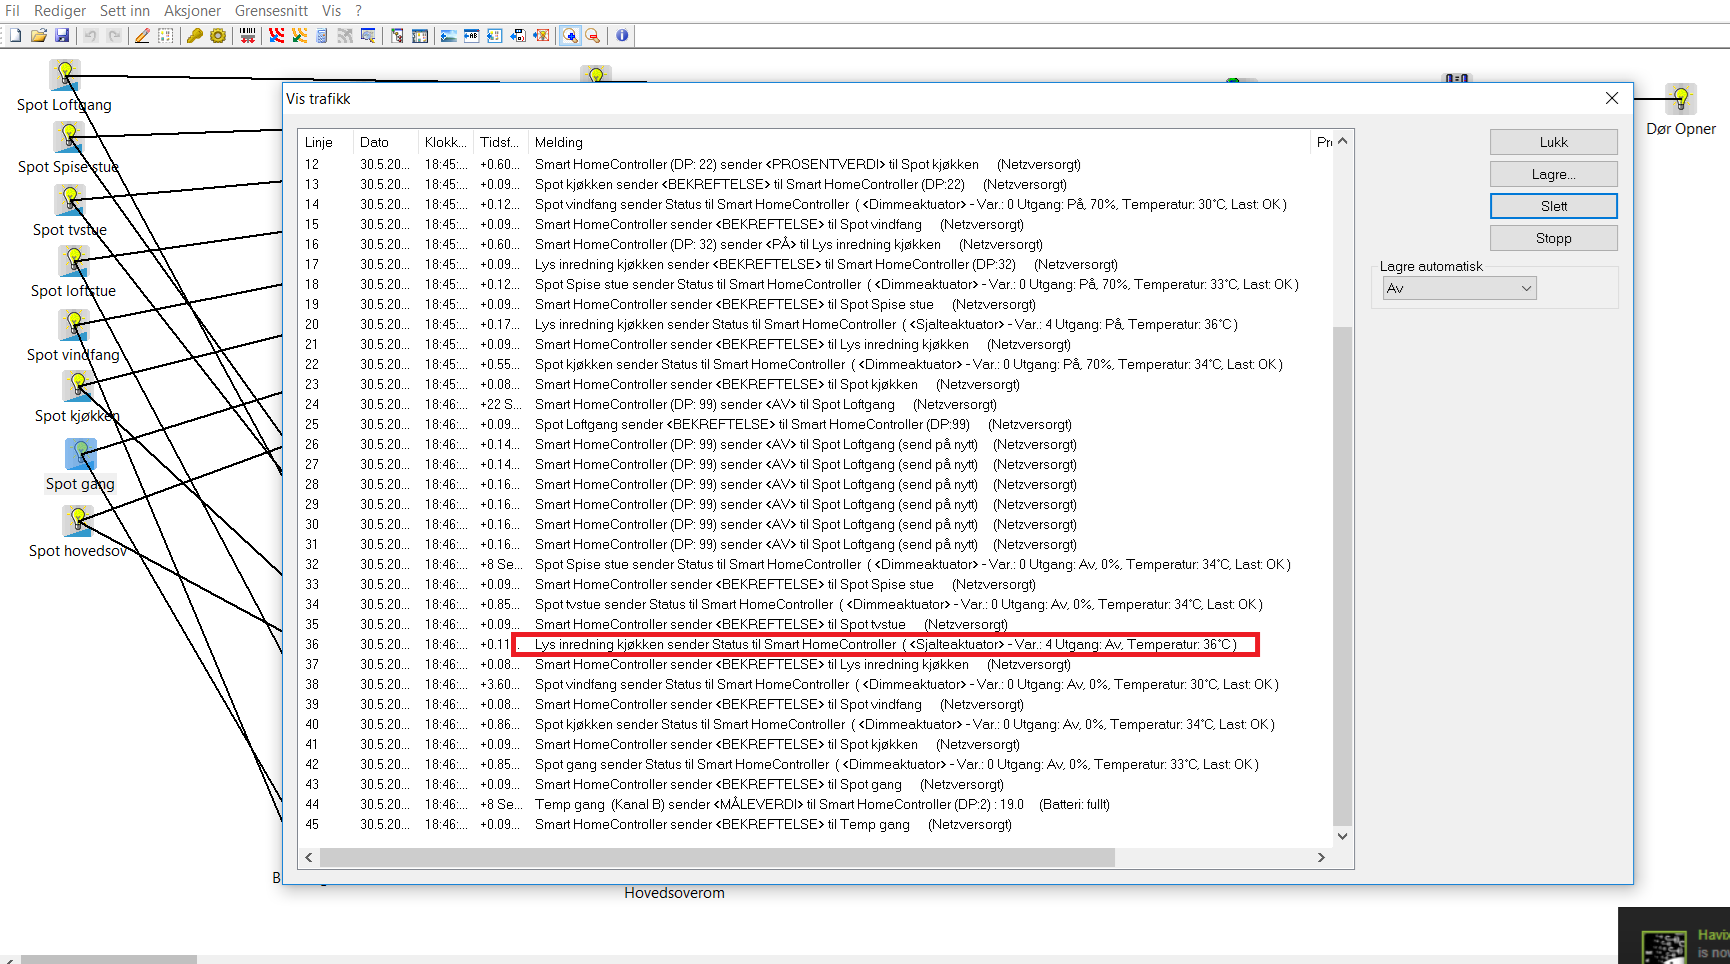
Task: Open the Grensesnitt menu
Action: pyautogui.click(x=271, y=11)
